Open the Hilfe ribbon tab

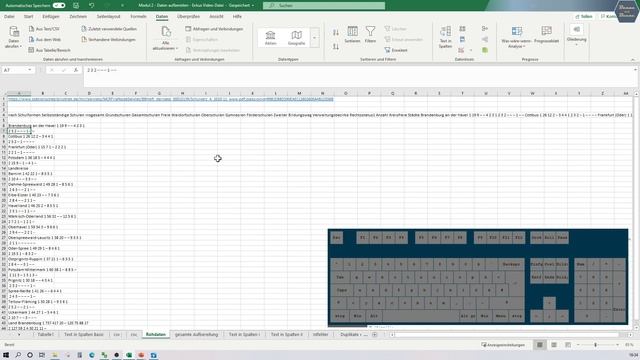click(x=237, y=17)
